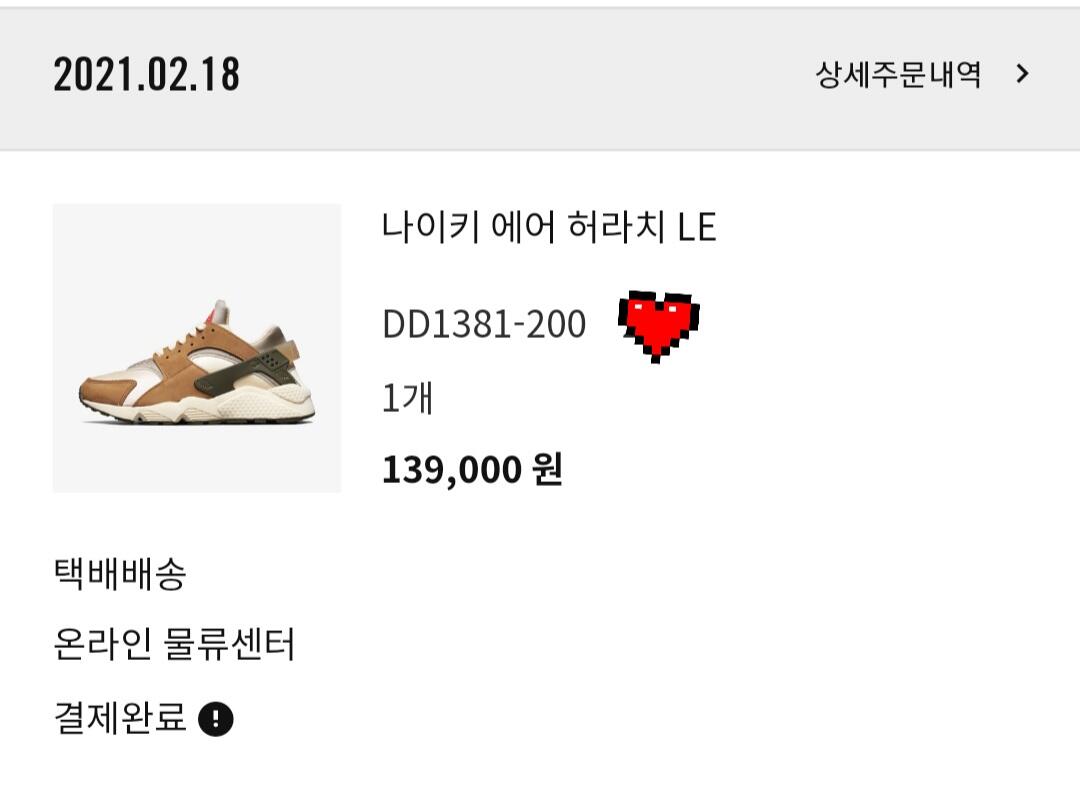Click the quantity text 1개

(x=407, y=397)
